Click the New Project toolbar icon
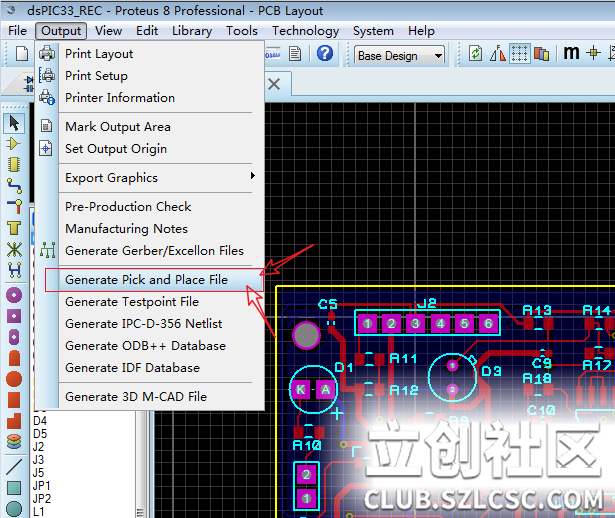This screenshot has height=518, width=615. click(22, 54)
